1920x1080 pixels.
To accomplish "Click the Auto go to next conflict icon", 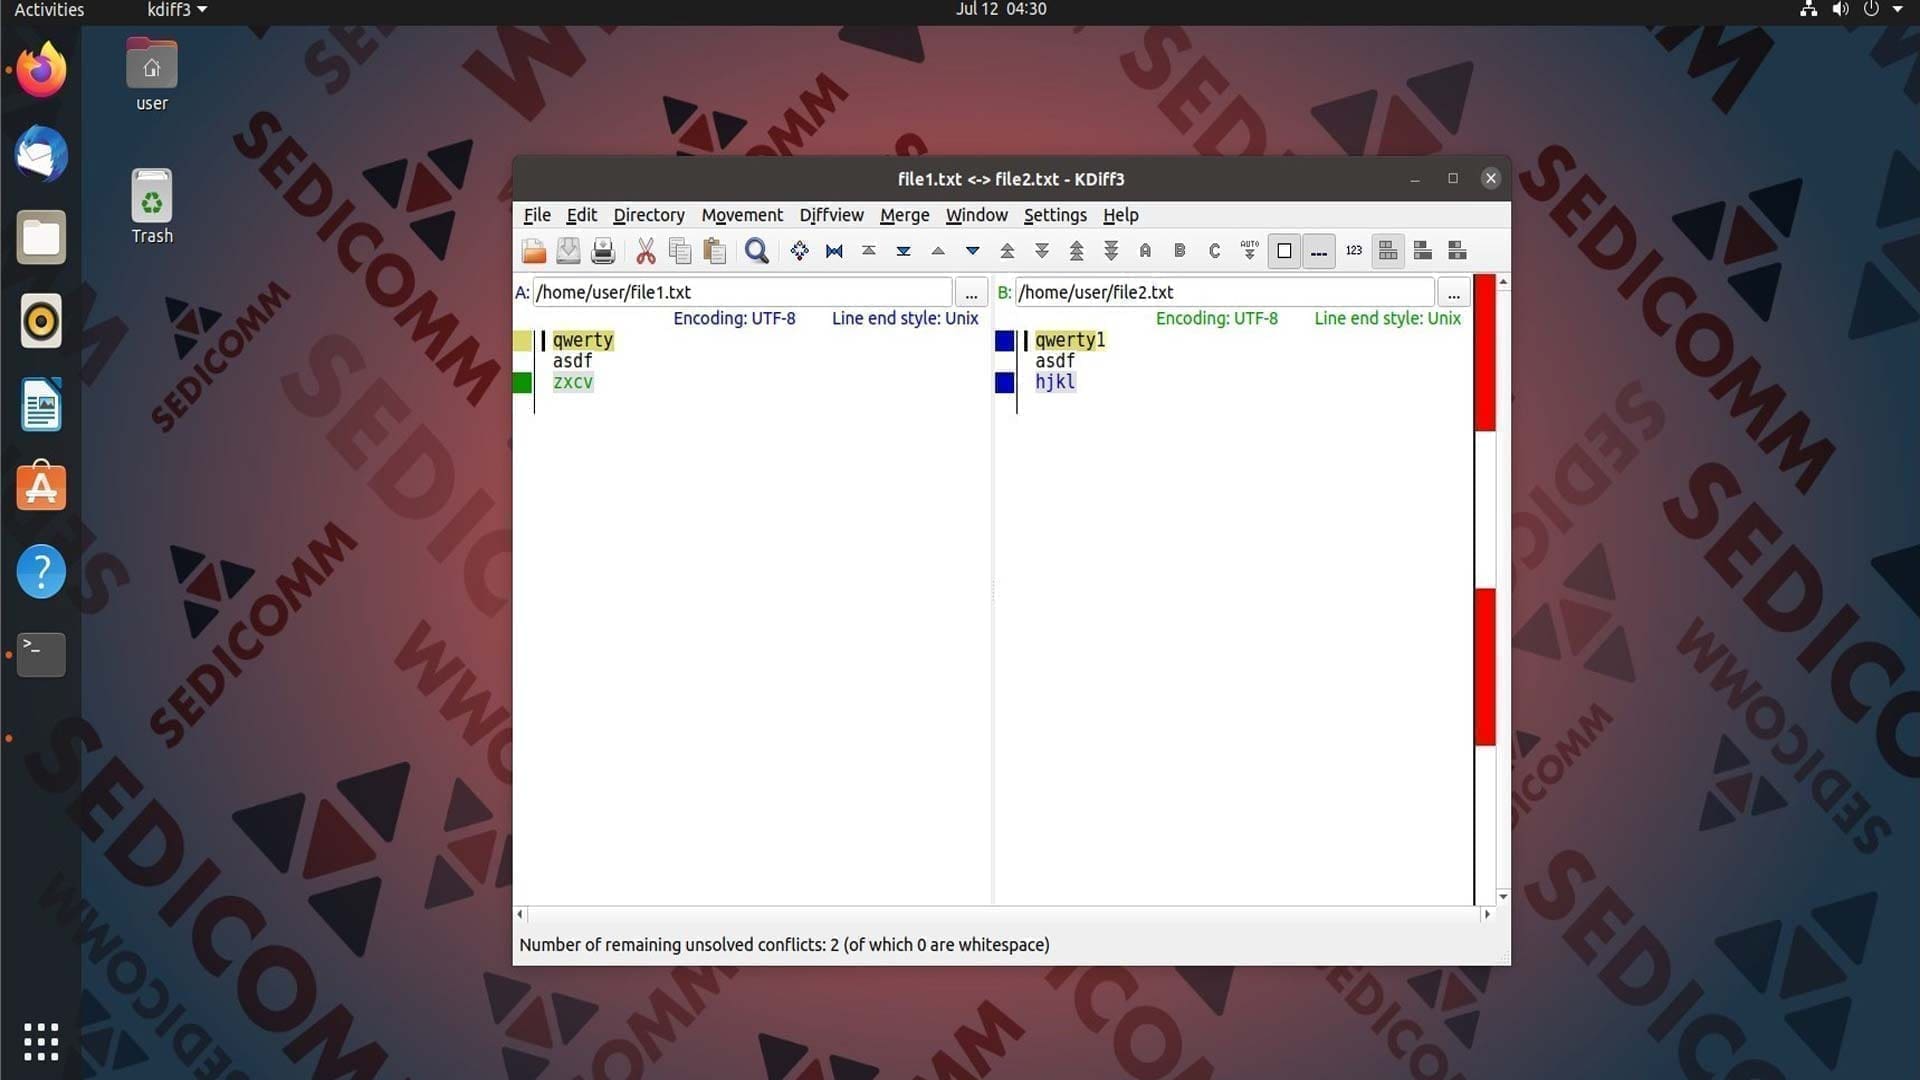I will coord(1249,251).
